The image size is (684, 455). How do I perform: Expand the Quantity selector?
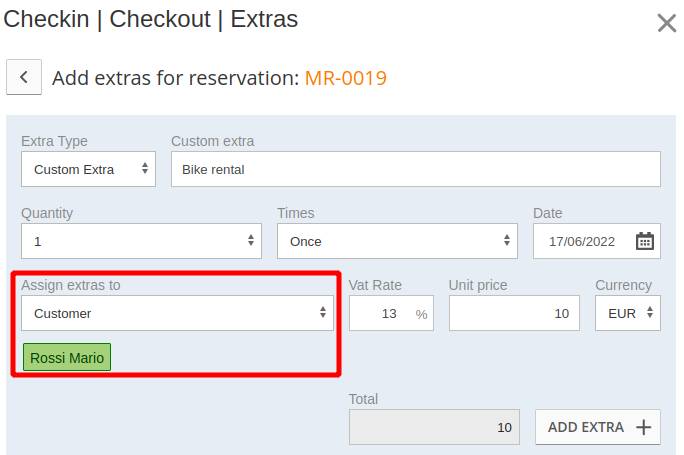point(141,241)
